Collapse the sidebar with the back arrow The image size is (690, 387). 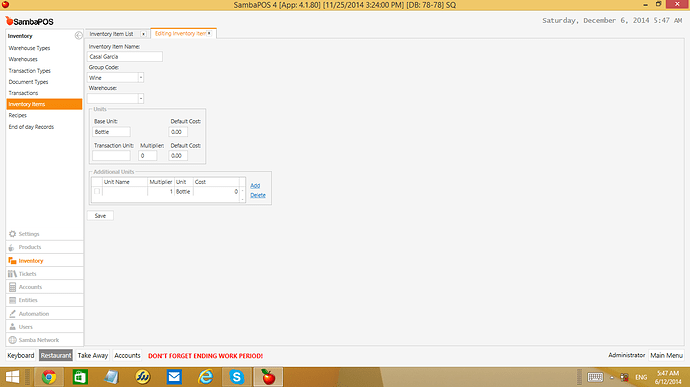pyautogui.click(x=78, y=36)
